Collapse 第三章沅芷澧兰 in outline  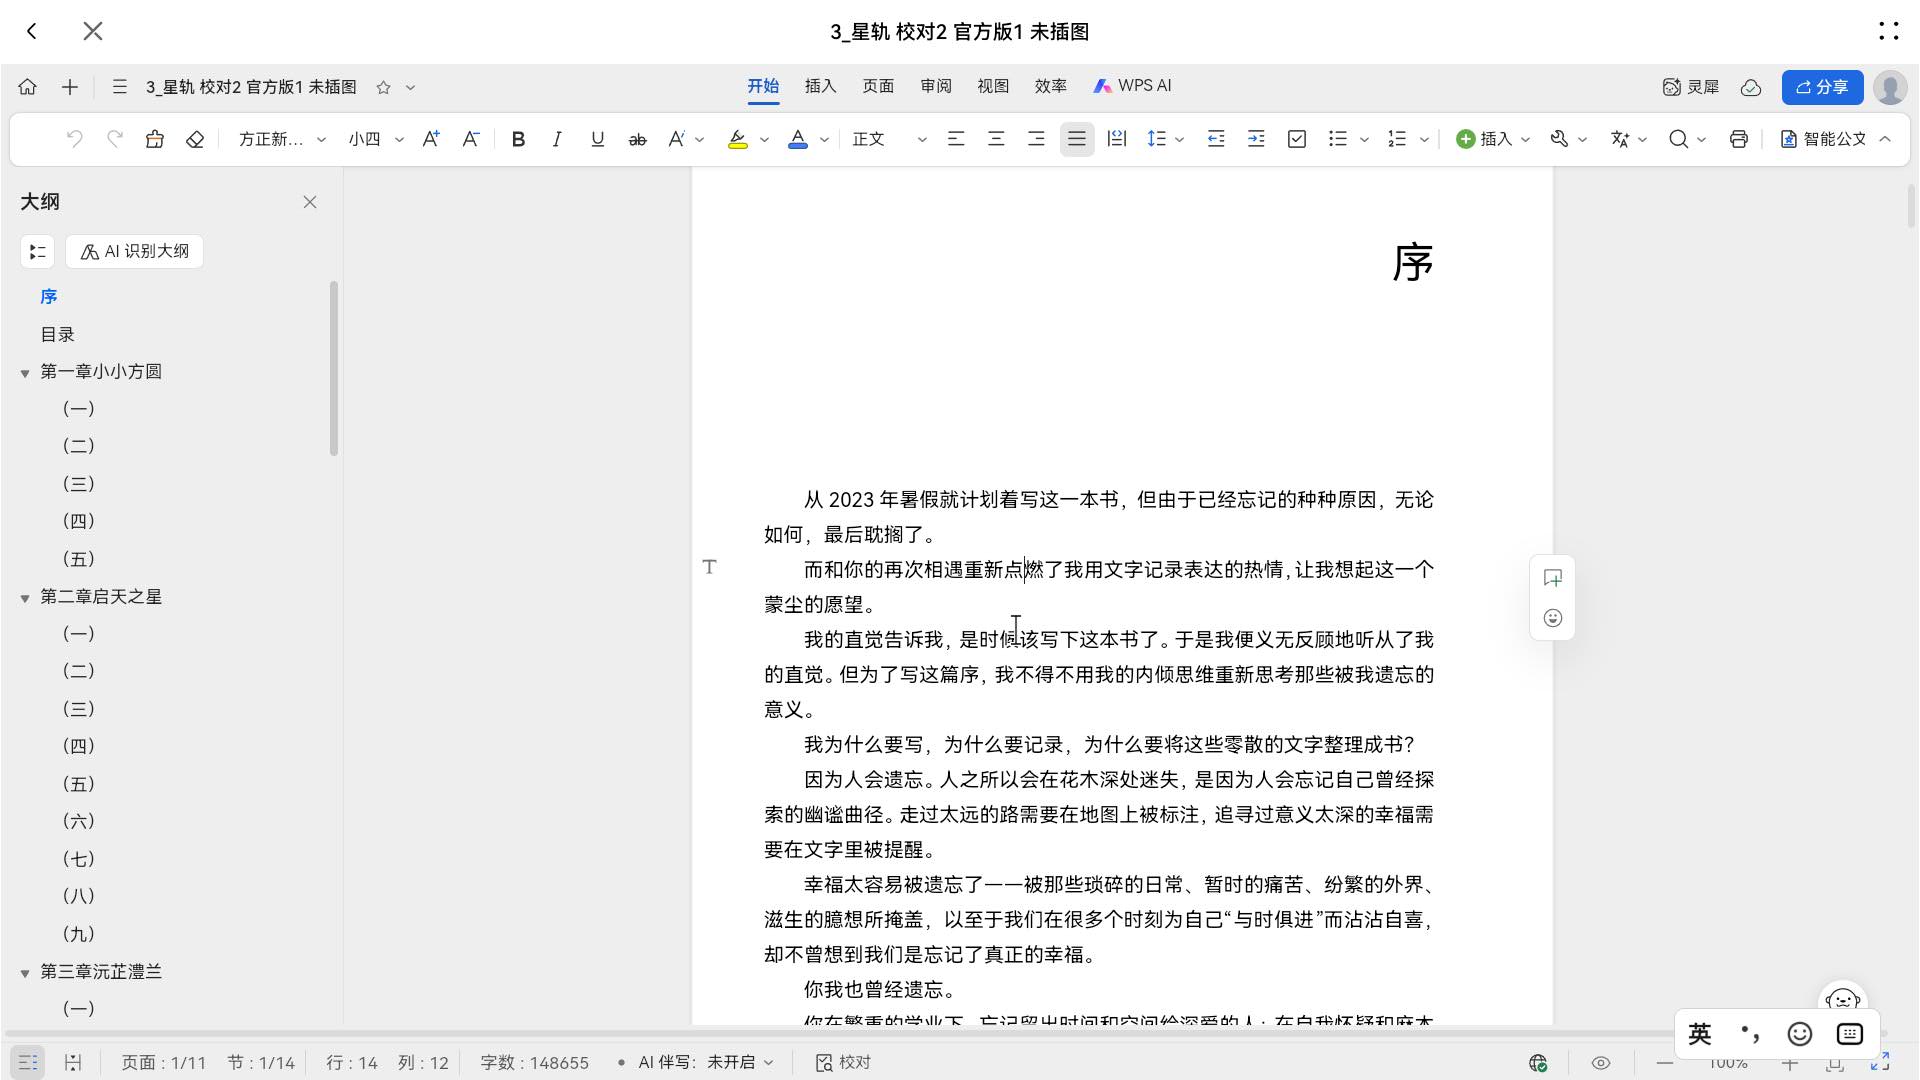(x=25, y=973)
